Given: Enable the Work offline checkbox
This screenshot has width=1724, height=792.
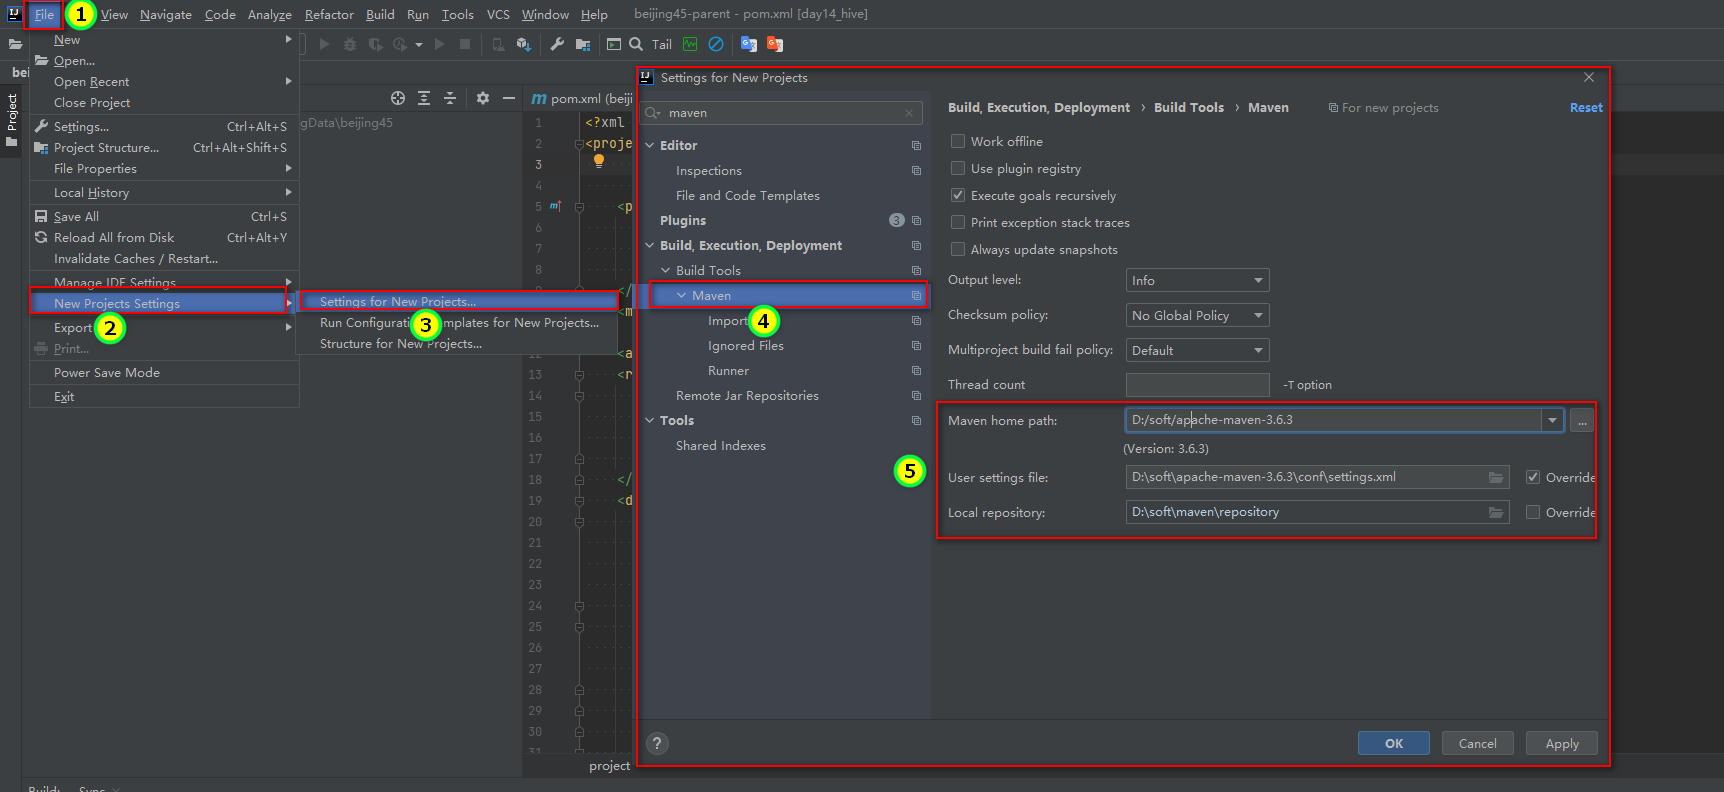Looking at the screenshot, I should (958, 141).
